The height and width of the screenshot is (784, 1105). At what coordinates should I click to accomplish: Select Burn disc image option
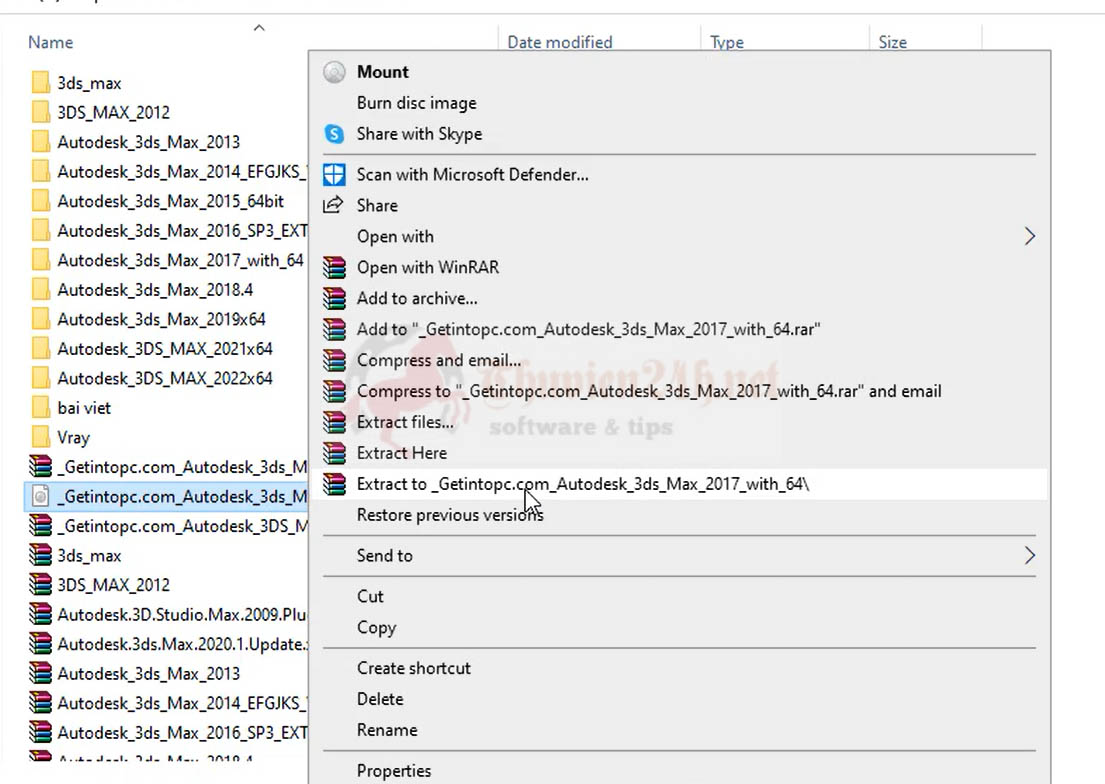coord(416,103)
